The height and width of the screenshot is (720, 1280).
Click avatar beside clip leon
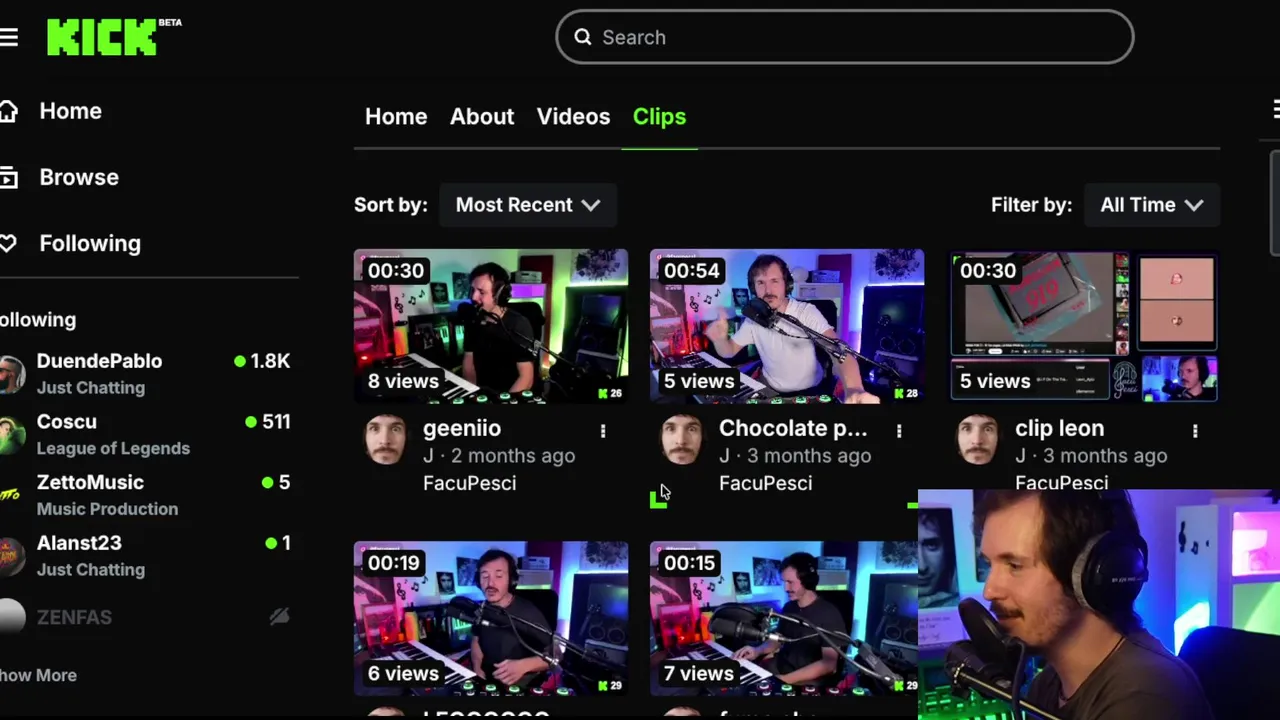[x=978, y=441]
